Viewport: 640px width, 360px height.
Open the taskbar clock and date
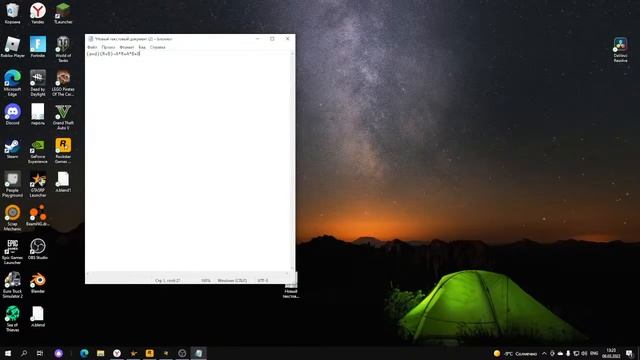point(611,353)
